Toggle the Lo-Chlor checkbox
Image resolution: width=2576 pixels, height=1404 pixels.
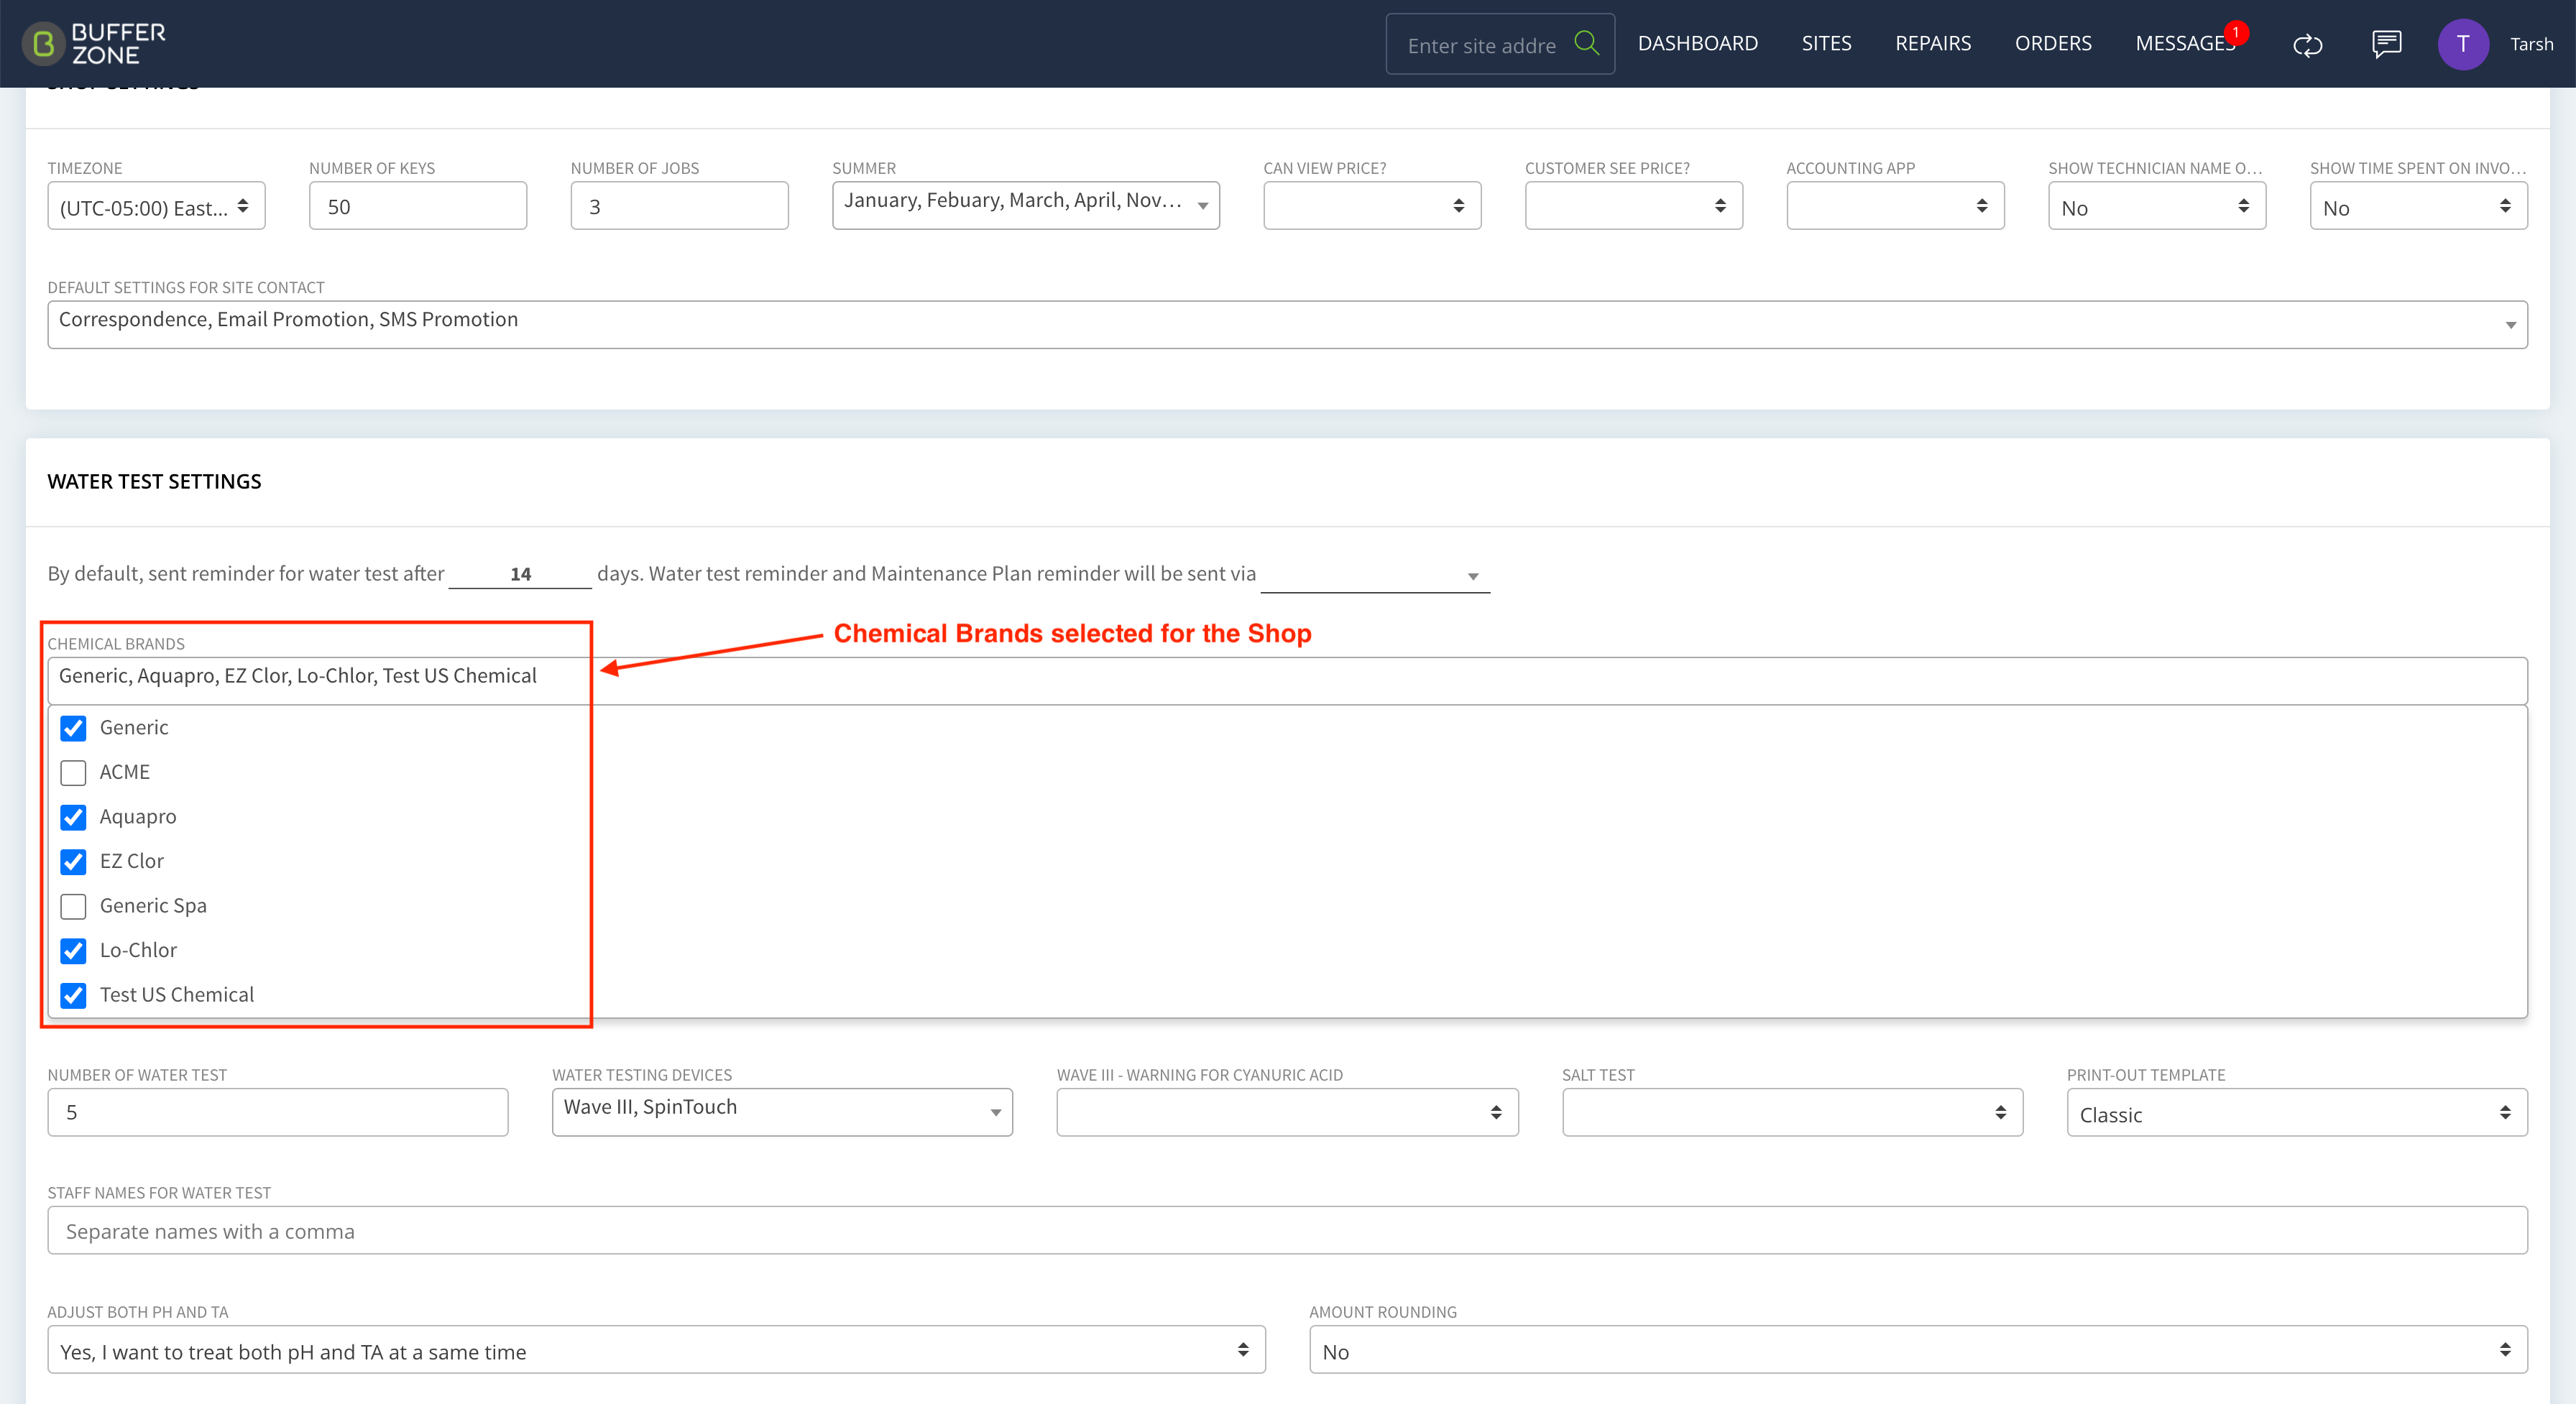coord(73,950)
